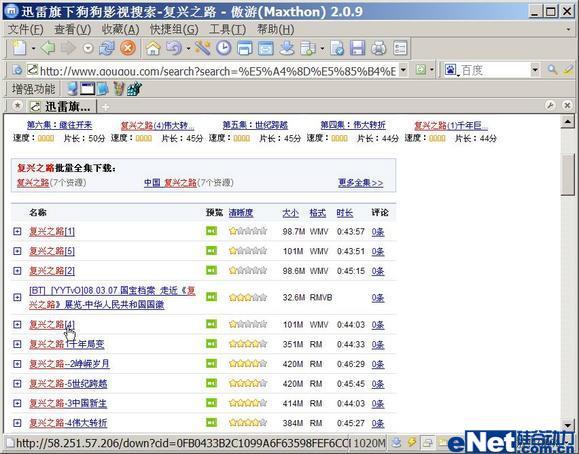The width and height of the screenshot is (579, 454).
Task: Open the history clock icon
Action: pyautogui.click(x=224, y=48)
